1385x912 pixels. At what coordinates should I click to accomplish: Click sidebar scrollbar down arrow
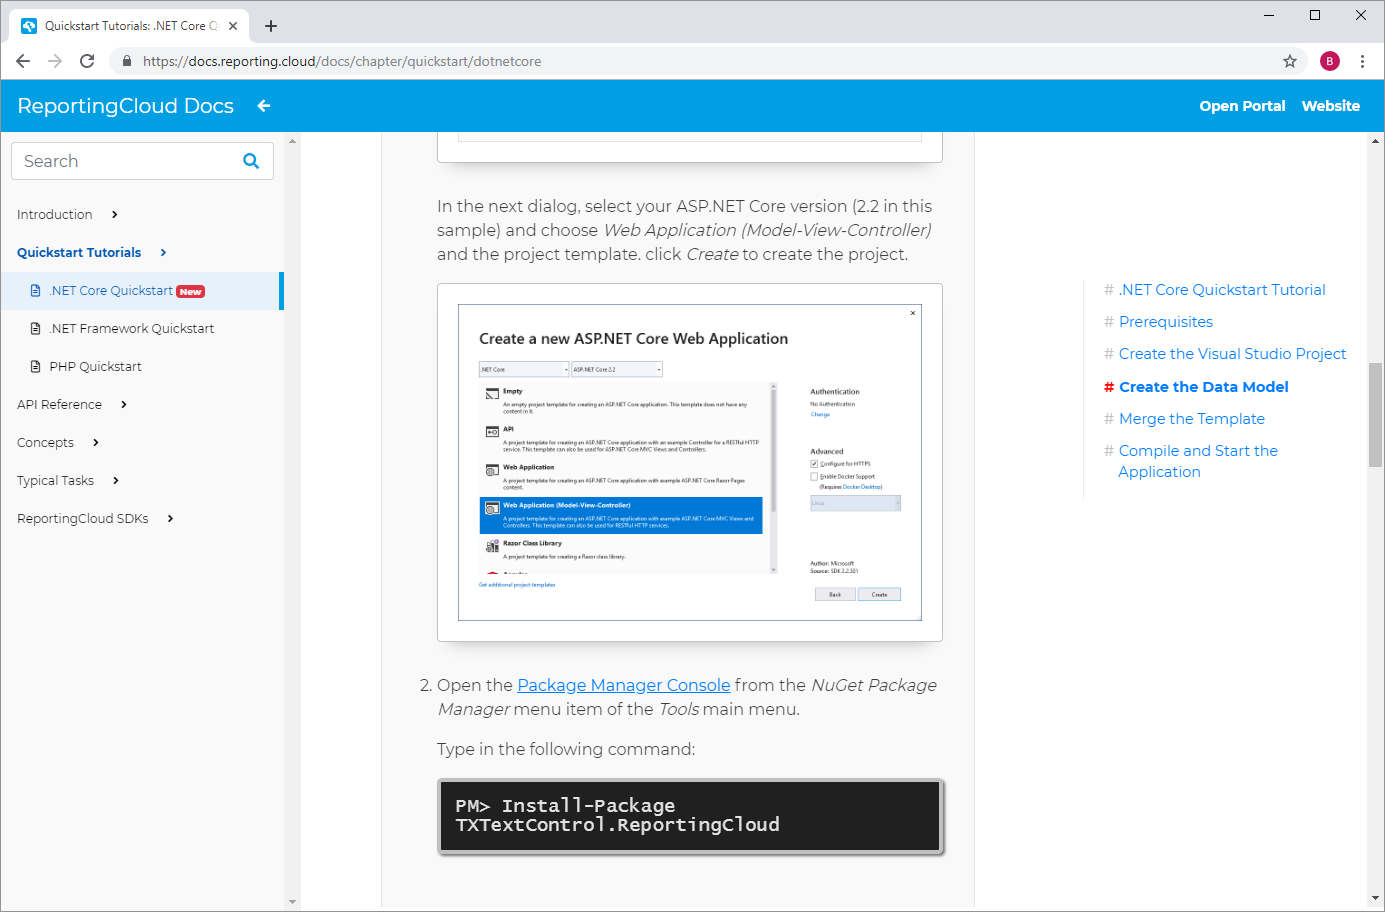292,902
